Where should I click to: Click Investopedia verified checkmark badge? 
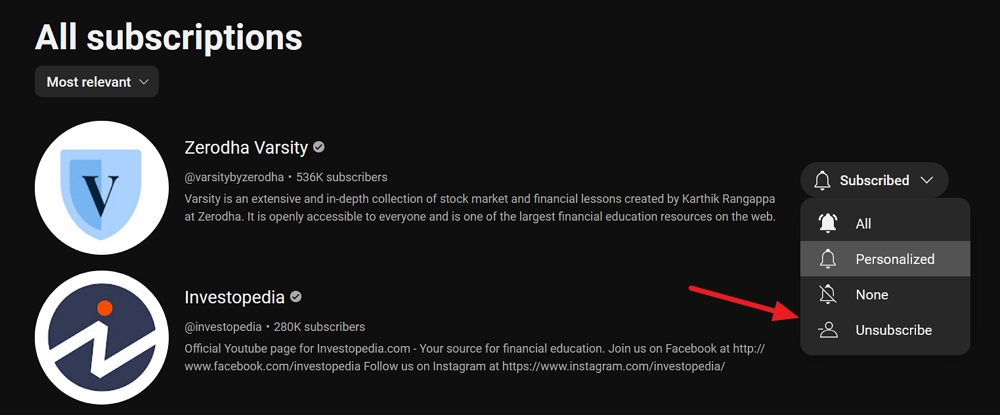[x=296, y=297]
